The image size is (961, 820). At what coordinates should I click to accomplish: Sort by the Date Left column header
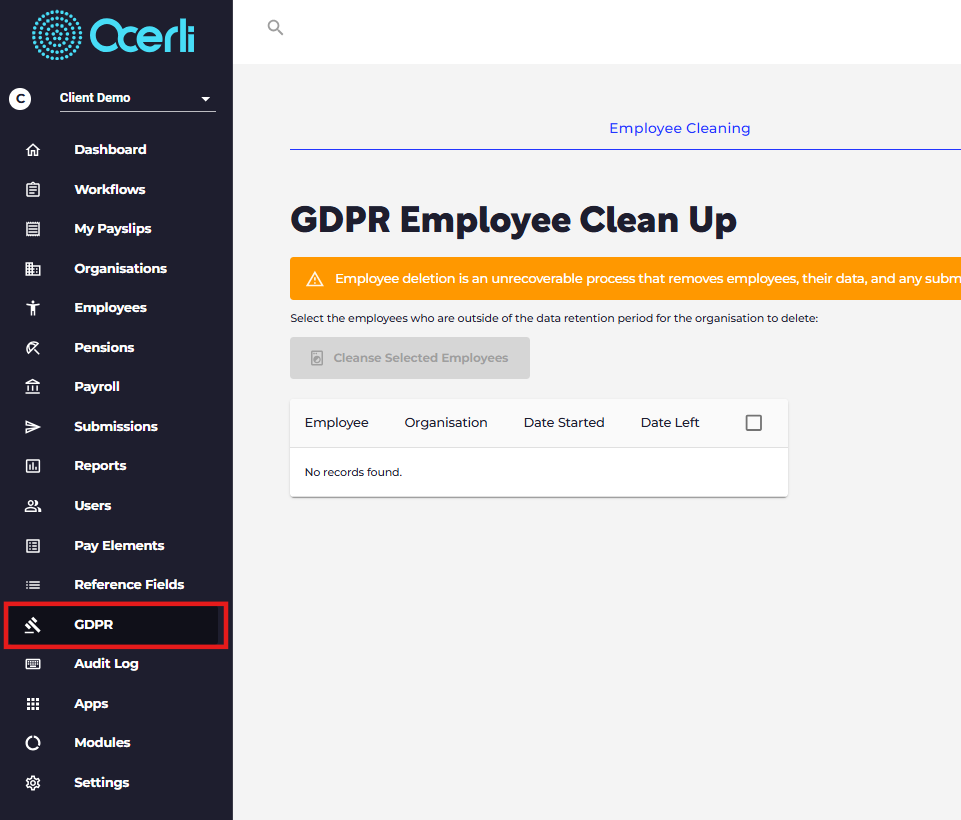click(x=670, y=423)
